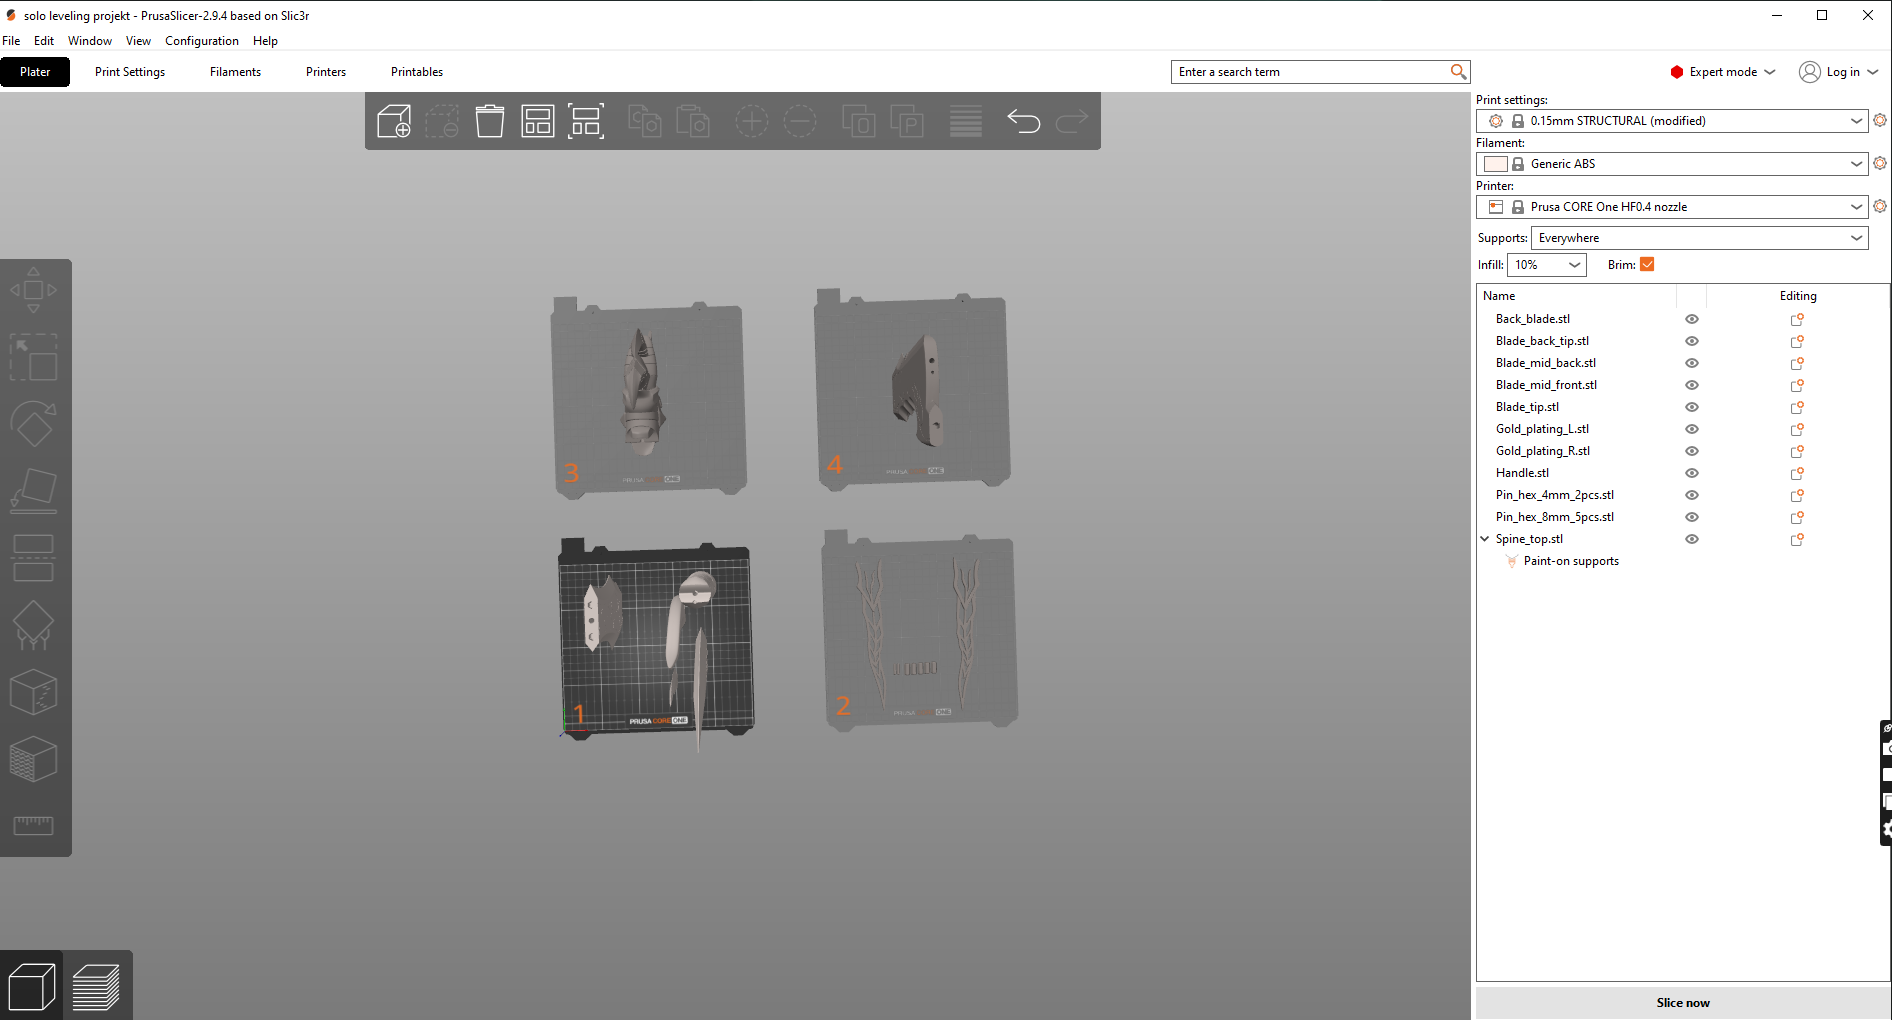Uncheck the Brim checkbox
This screenshot has width=1892, height=1020.
[1647, 264]
